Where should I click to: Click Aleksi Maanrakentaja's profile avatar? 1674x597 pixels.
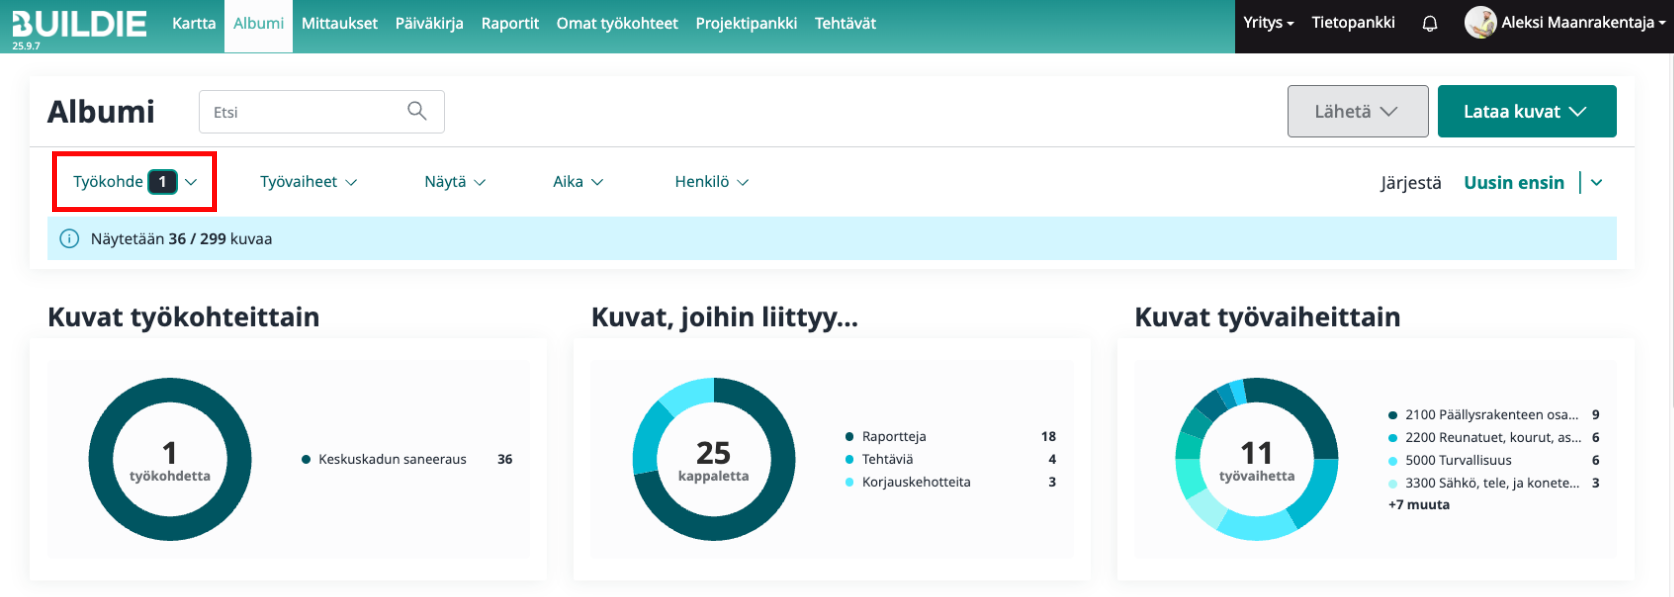[x=1480, y=22]
